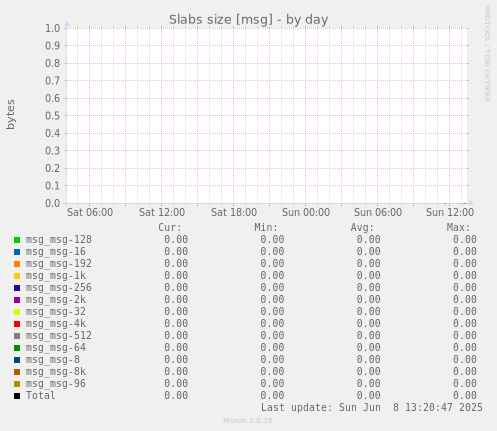Image resolution: width=497 pixels, height=431 pixels.
Task: Select the msg_msg-2k legend label
Action: (56, 300)
